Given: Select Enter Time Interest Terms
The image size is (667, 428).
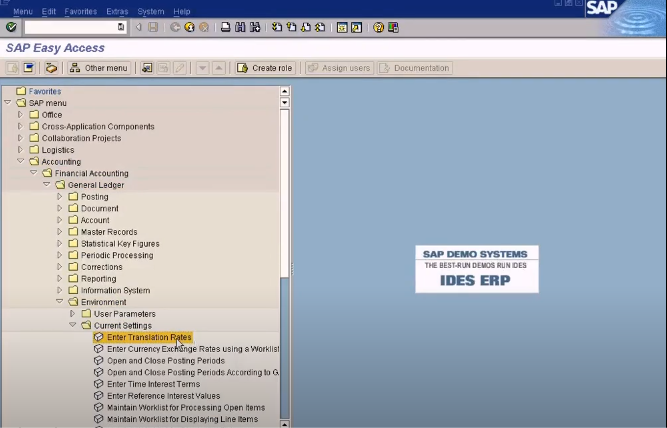Looking at the screenshot, I should pyautogui.click(x=154, y=384).
